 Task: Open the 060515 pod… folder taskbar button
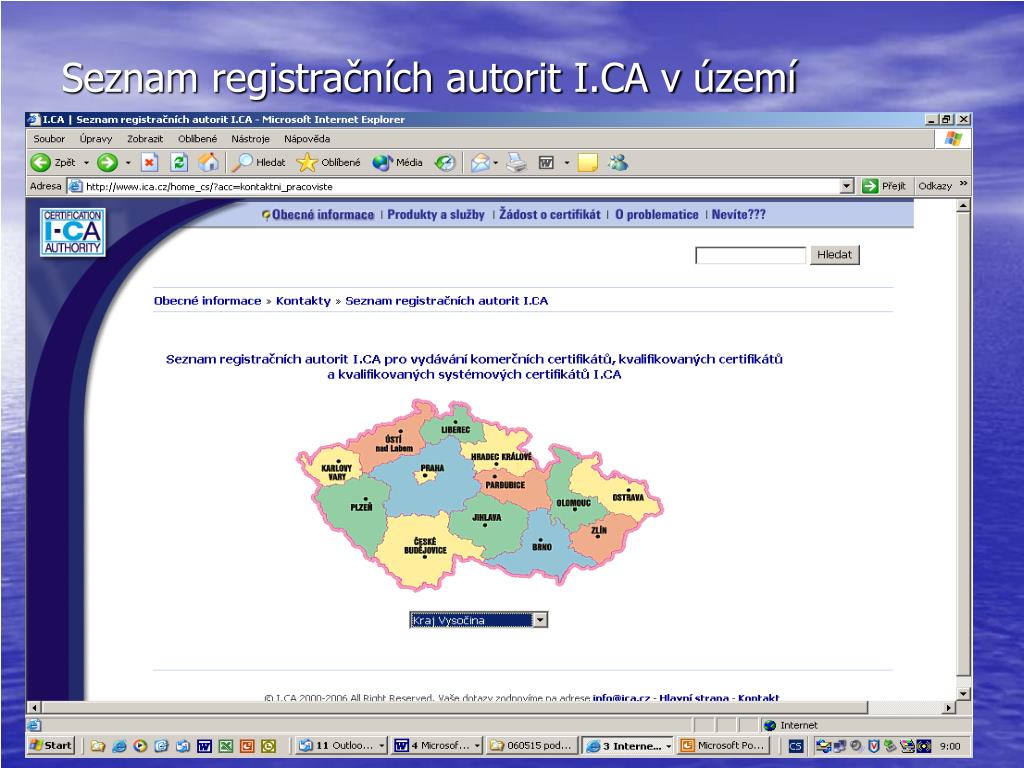click(531, 745)
